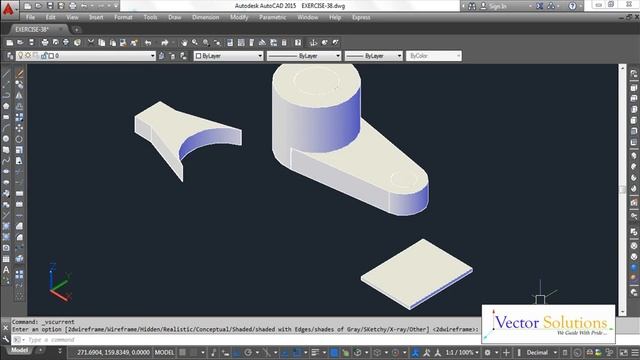Click the Redo arrow icon
640x360 pixels.
164,42
